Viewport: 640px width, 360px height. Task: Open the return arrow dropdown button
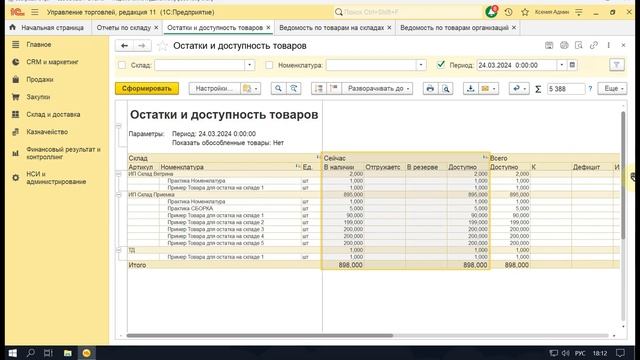[x=519, y=89]
